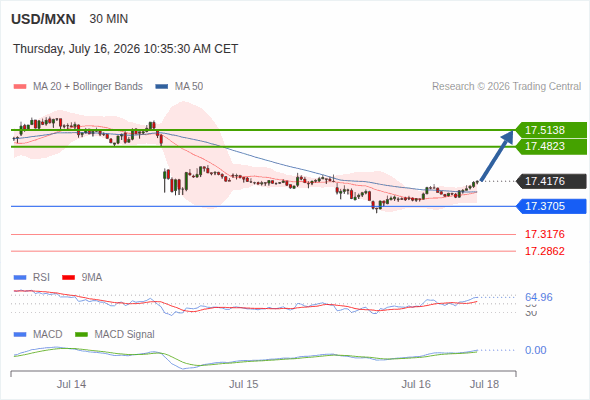The width and height of the screenshot is (590, 400).
Task: Click the Jul 18 date axis label
Action: point(484,384)
